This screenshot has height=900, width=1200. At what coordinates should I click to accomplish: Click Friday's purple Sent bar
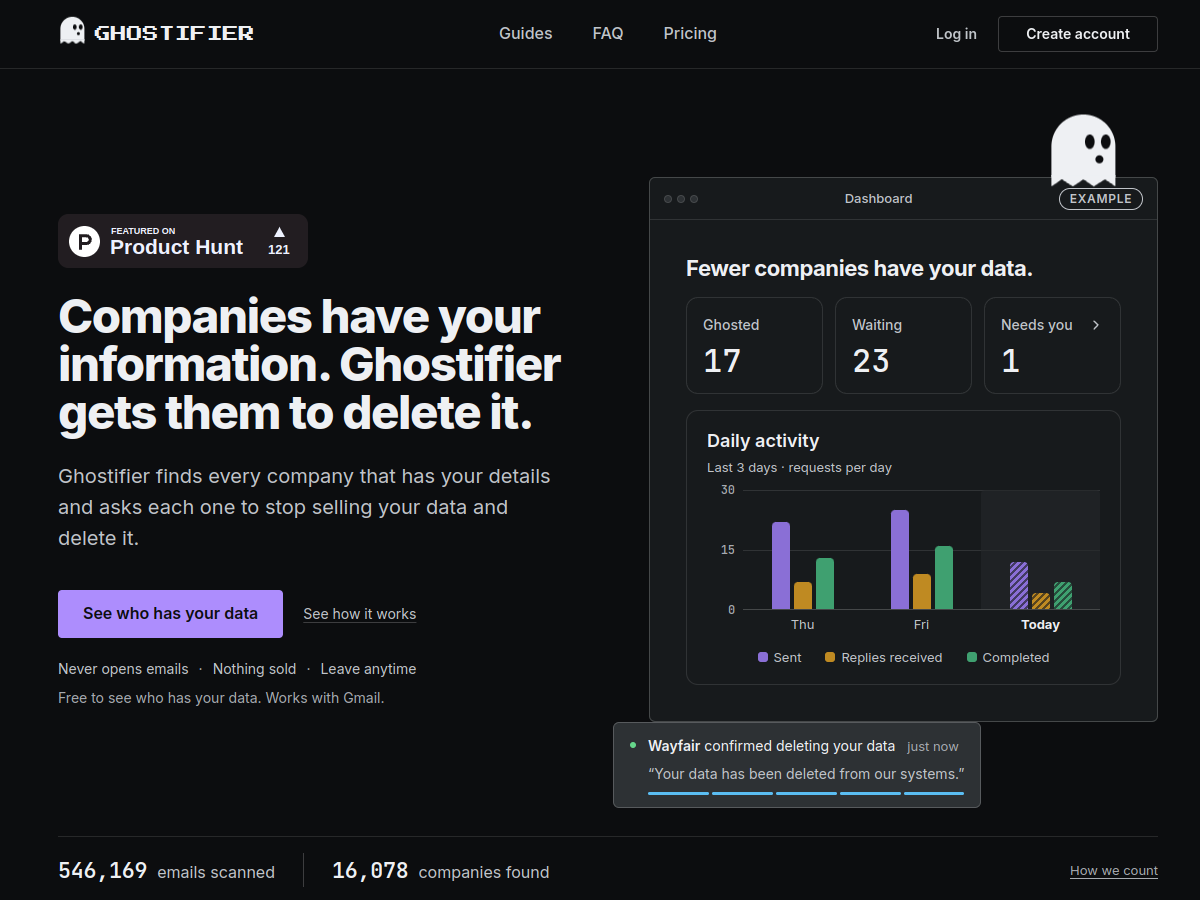900,560
